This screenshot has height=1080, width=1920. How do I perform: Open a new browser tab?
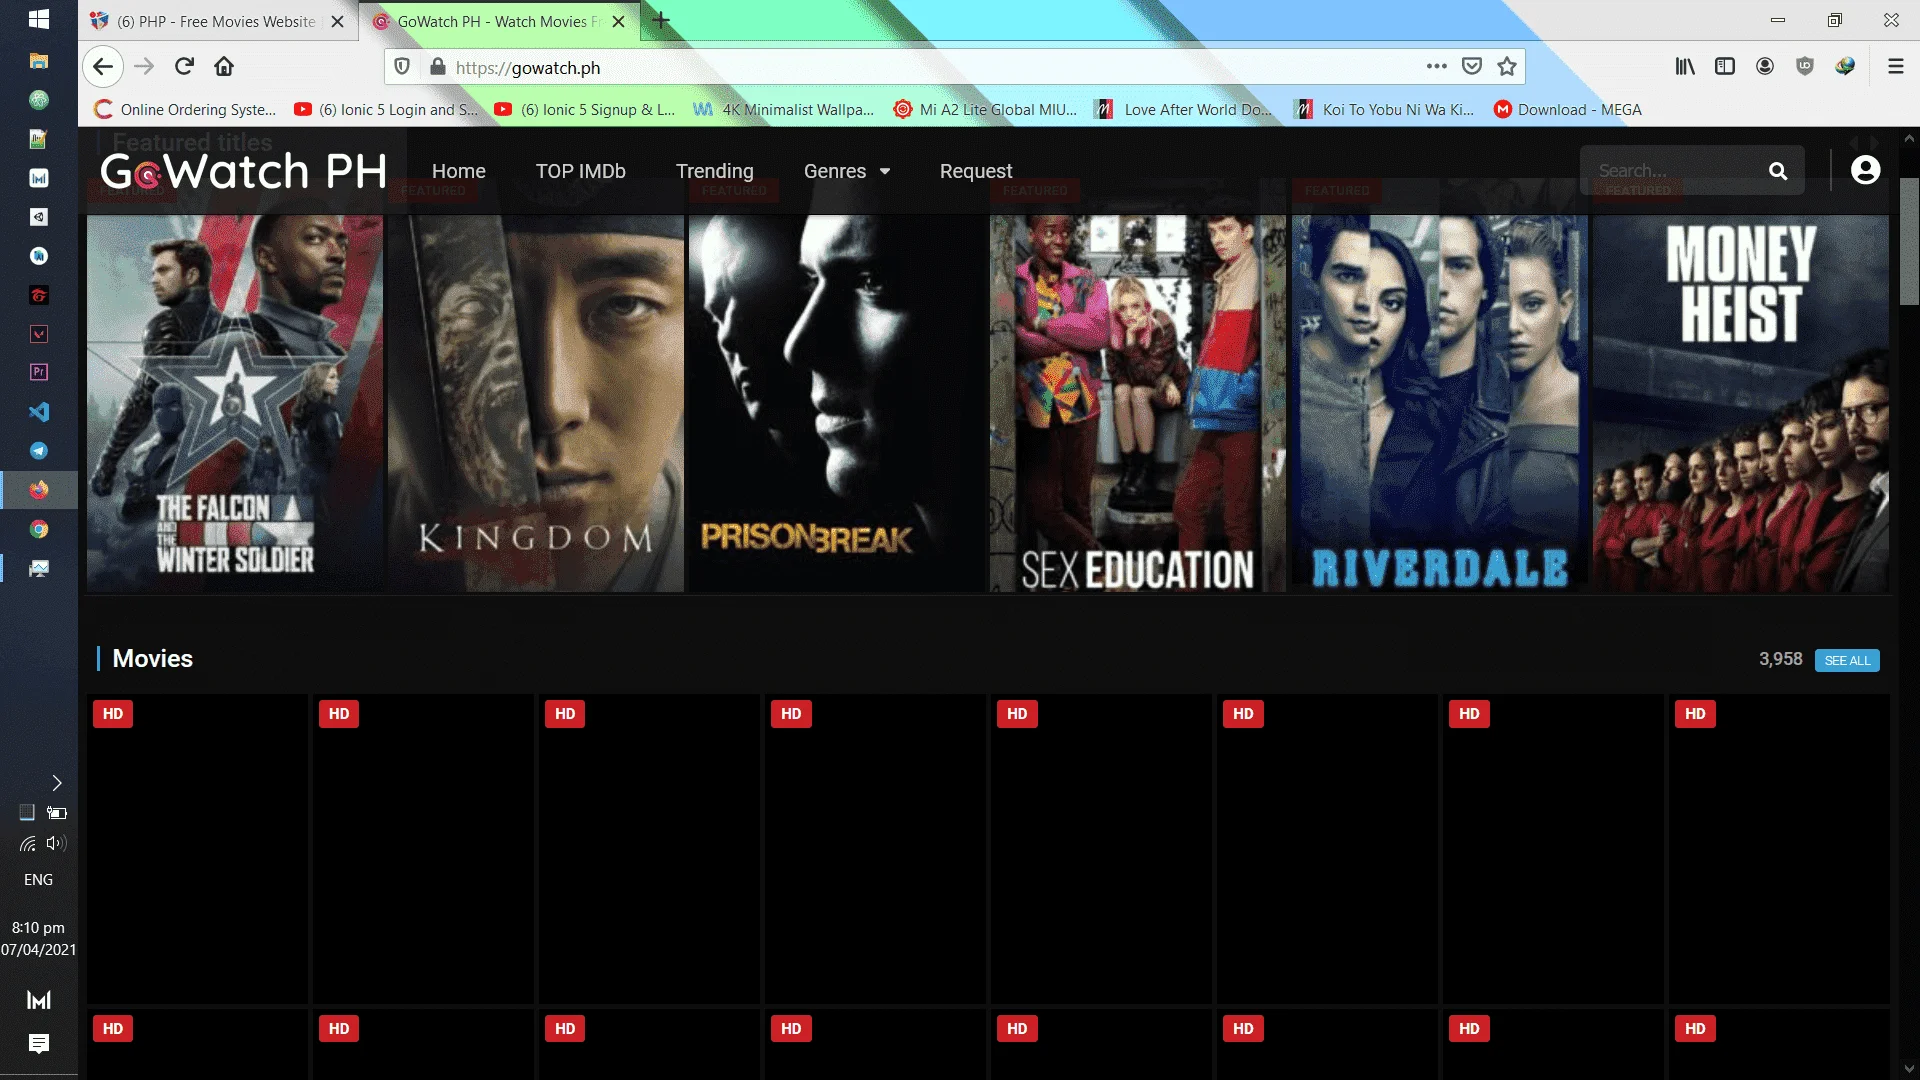point(661,20)
